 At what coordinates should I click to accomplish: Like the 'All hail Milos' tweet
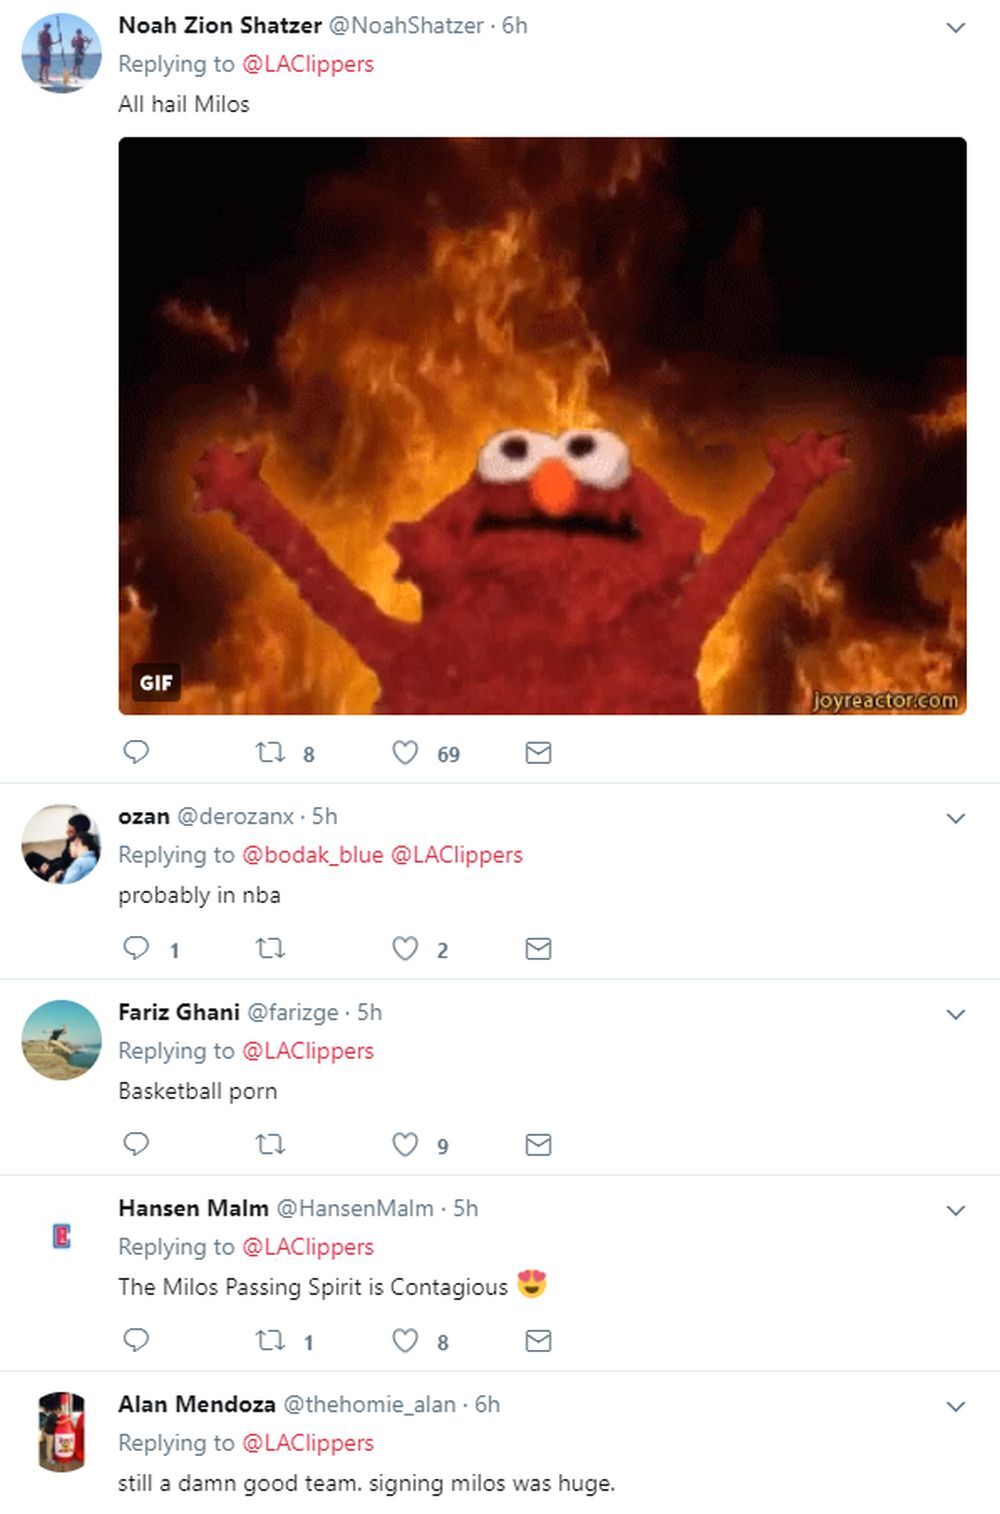pos(405,752)
